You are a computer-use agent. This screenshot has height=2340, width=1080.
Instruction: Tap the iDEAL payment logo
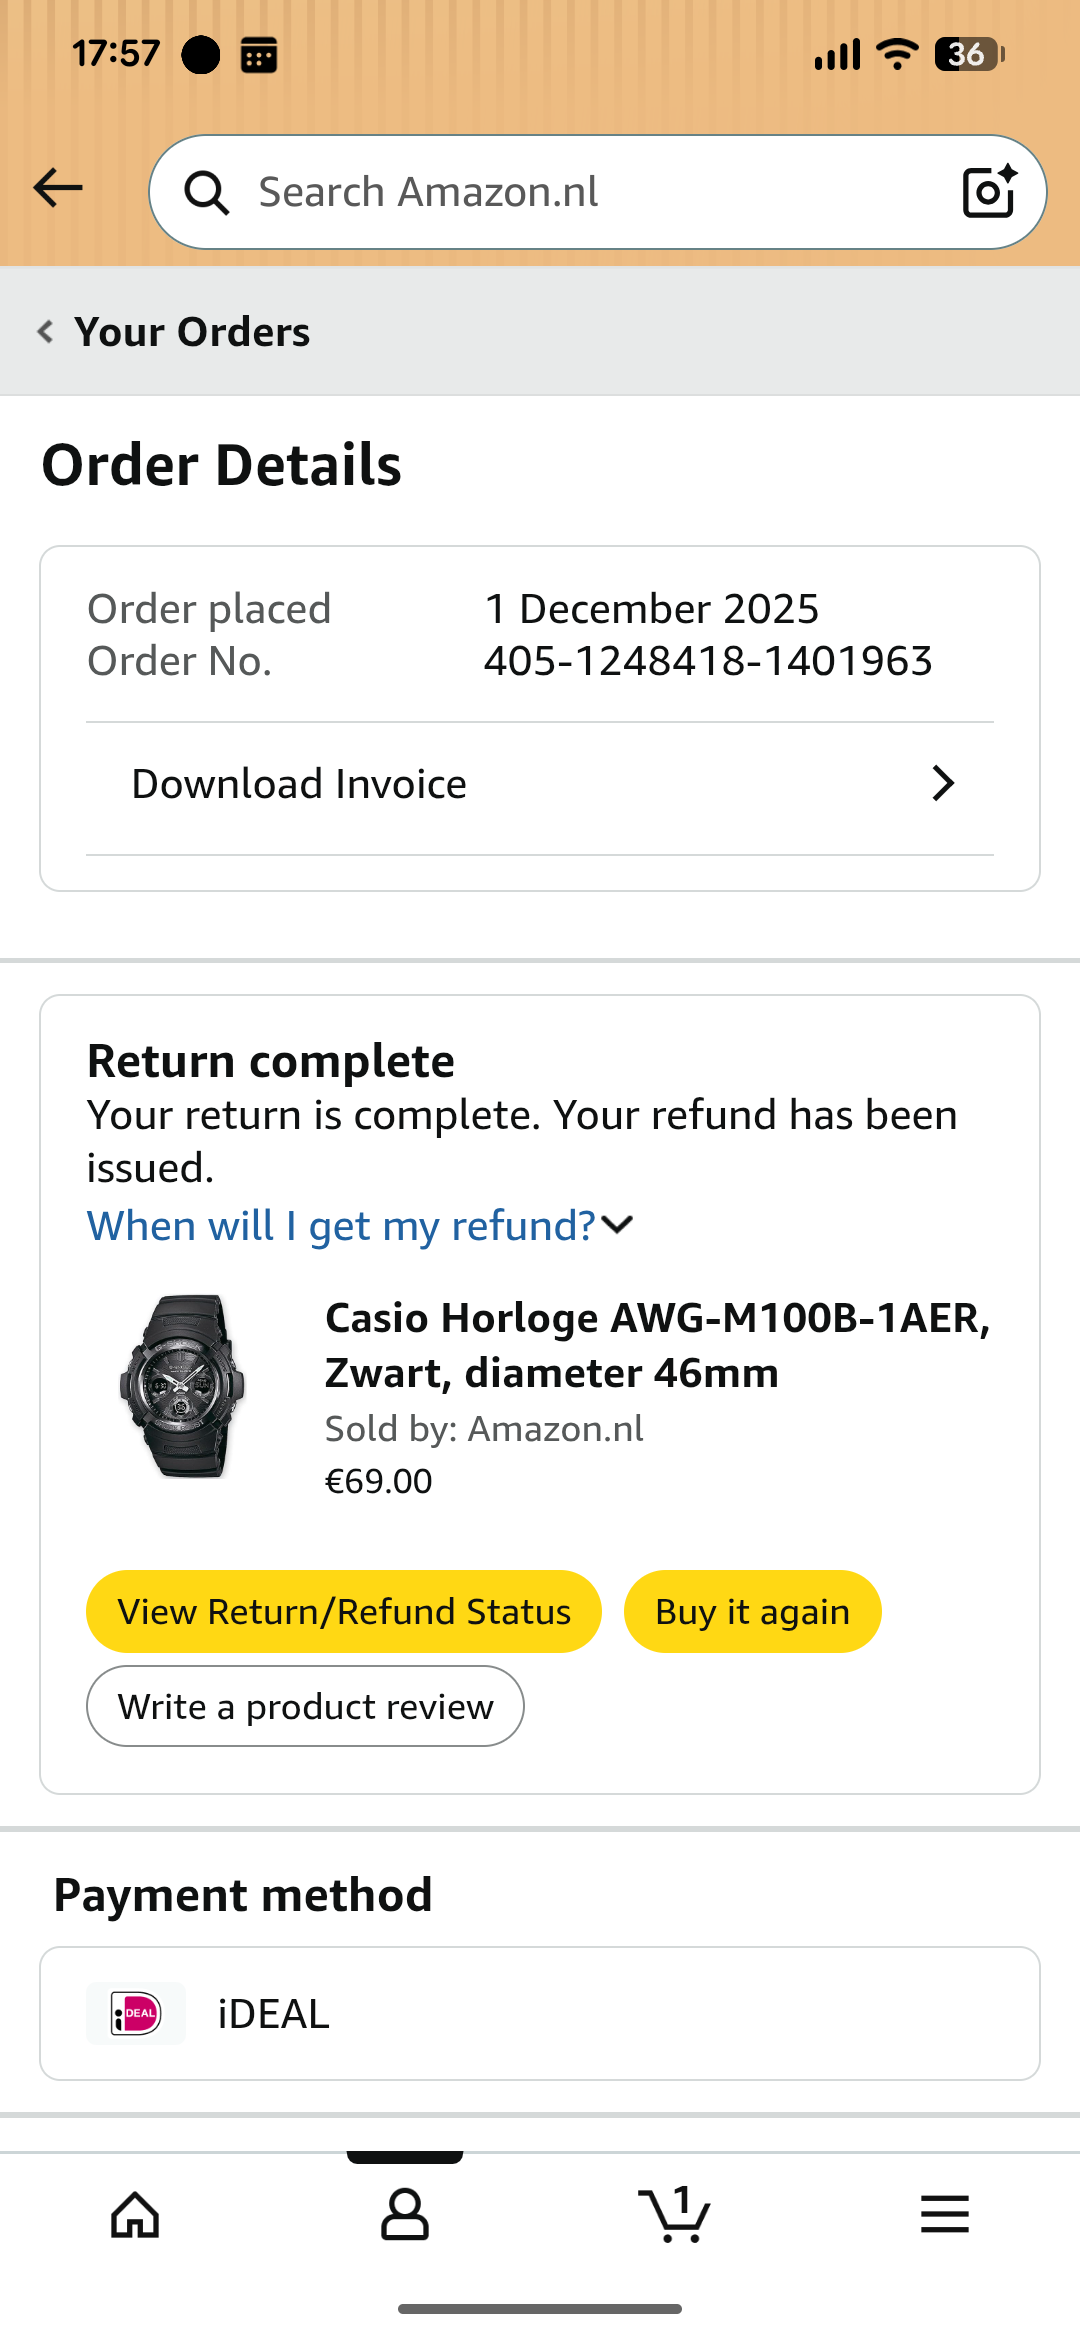click(x=136, y=2013)
